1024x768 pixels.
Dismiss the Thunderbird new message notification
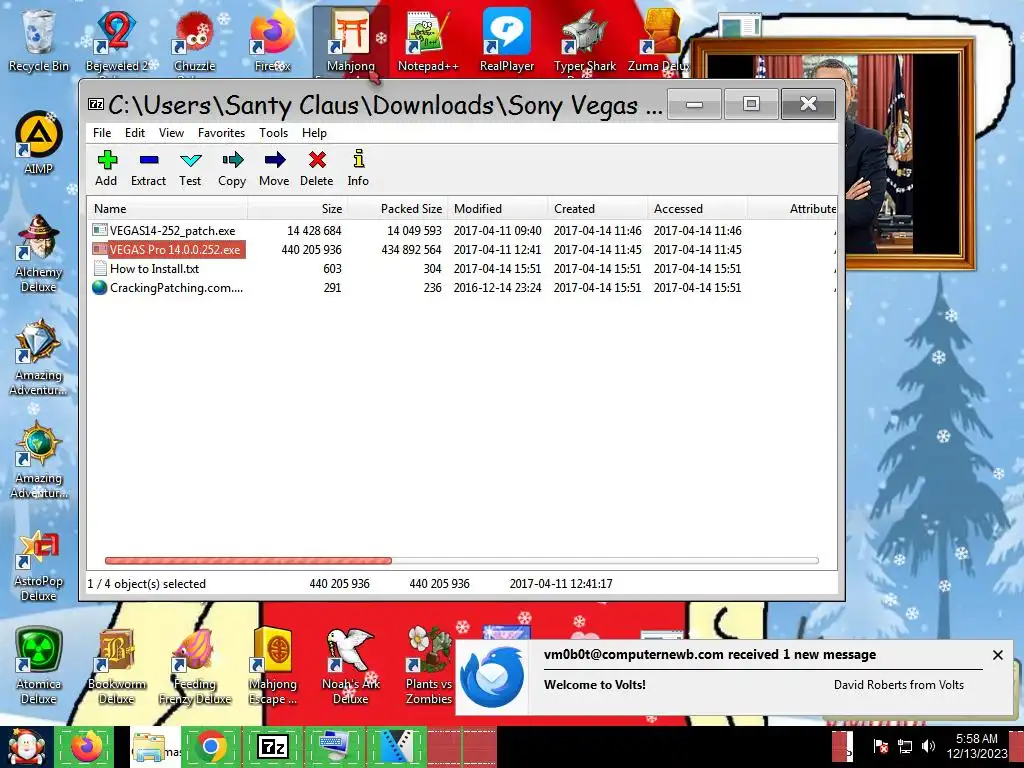[x=998, y=655]
